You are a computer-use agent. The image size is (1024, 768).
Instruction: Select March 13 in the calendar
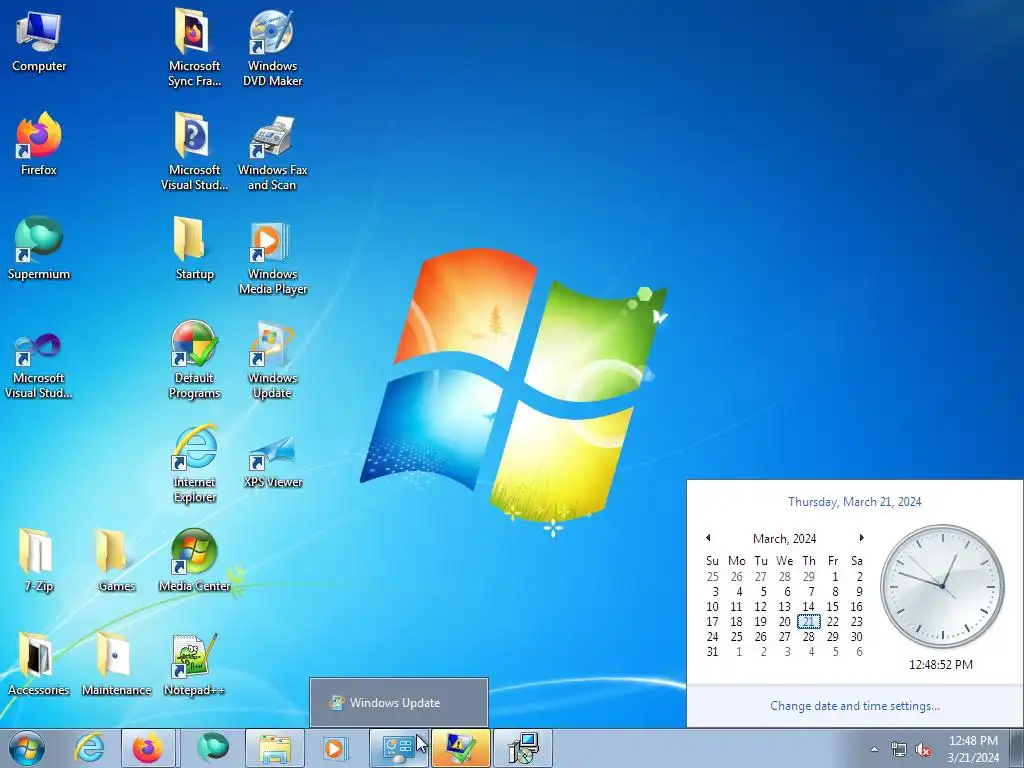point(784,607)
